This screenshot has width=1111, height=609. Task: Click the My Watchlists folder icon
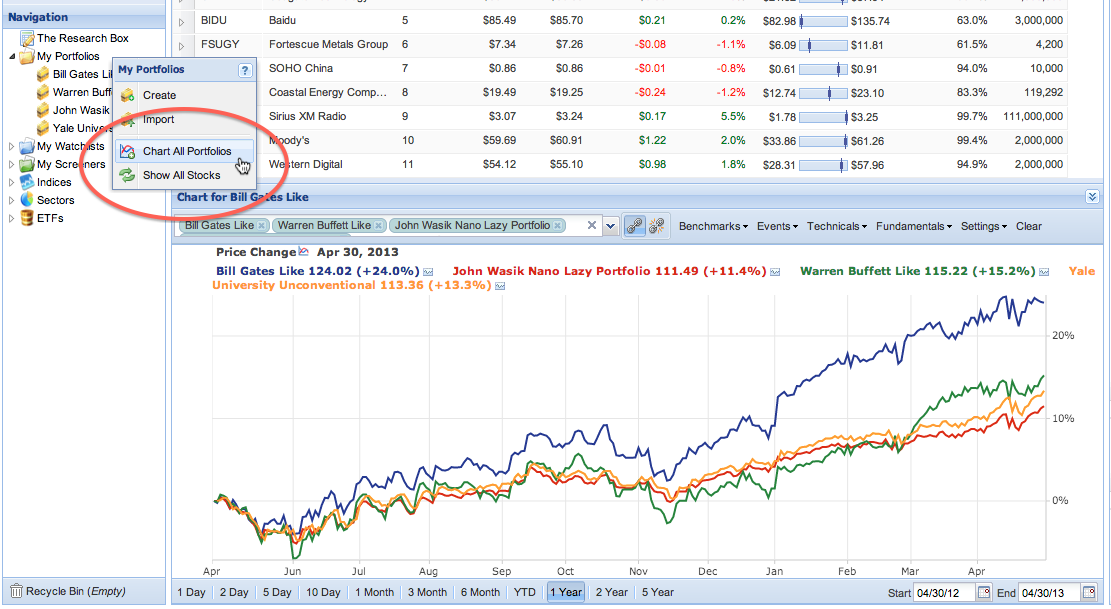(x=27, y=147)
